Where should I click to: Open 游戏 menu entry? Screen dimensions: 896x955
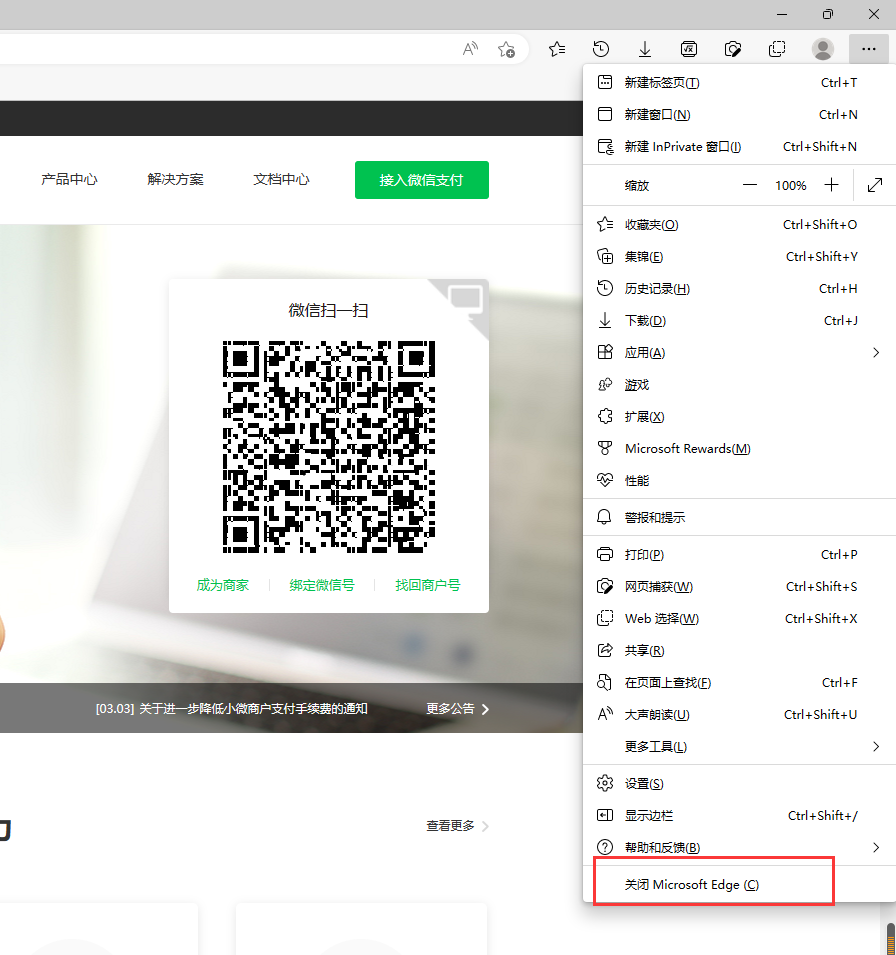pyautogui.click(x=739, y=385)
